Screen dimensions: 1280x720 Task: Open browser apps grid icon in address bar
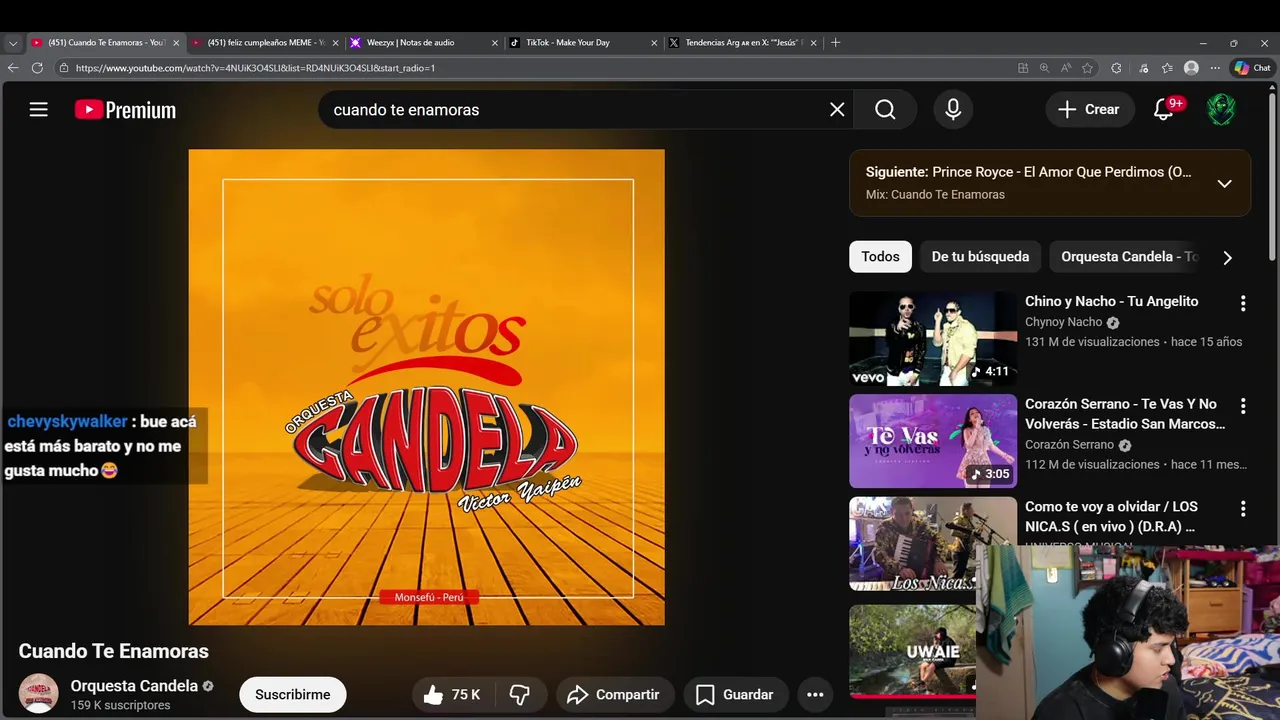coord(1022,68)
